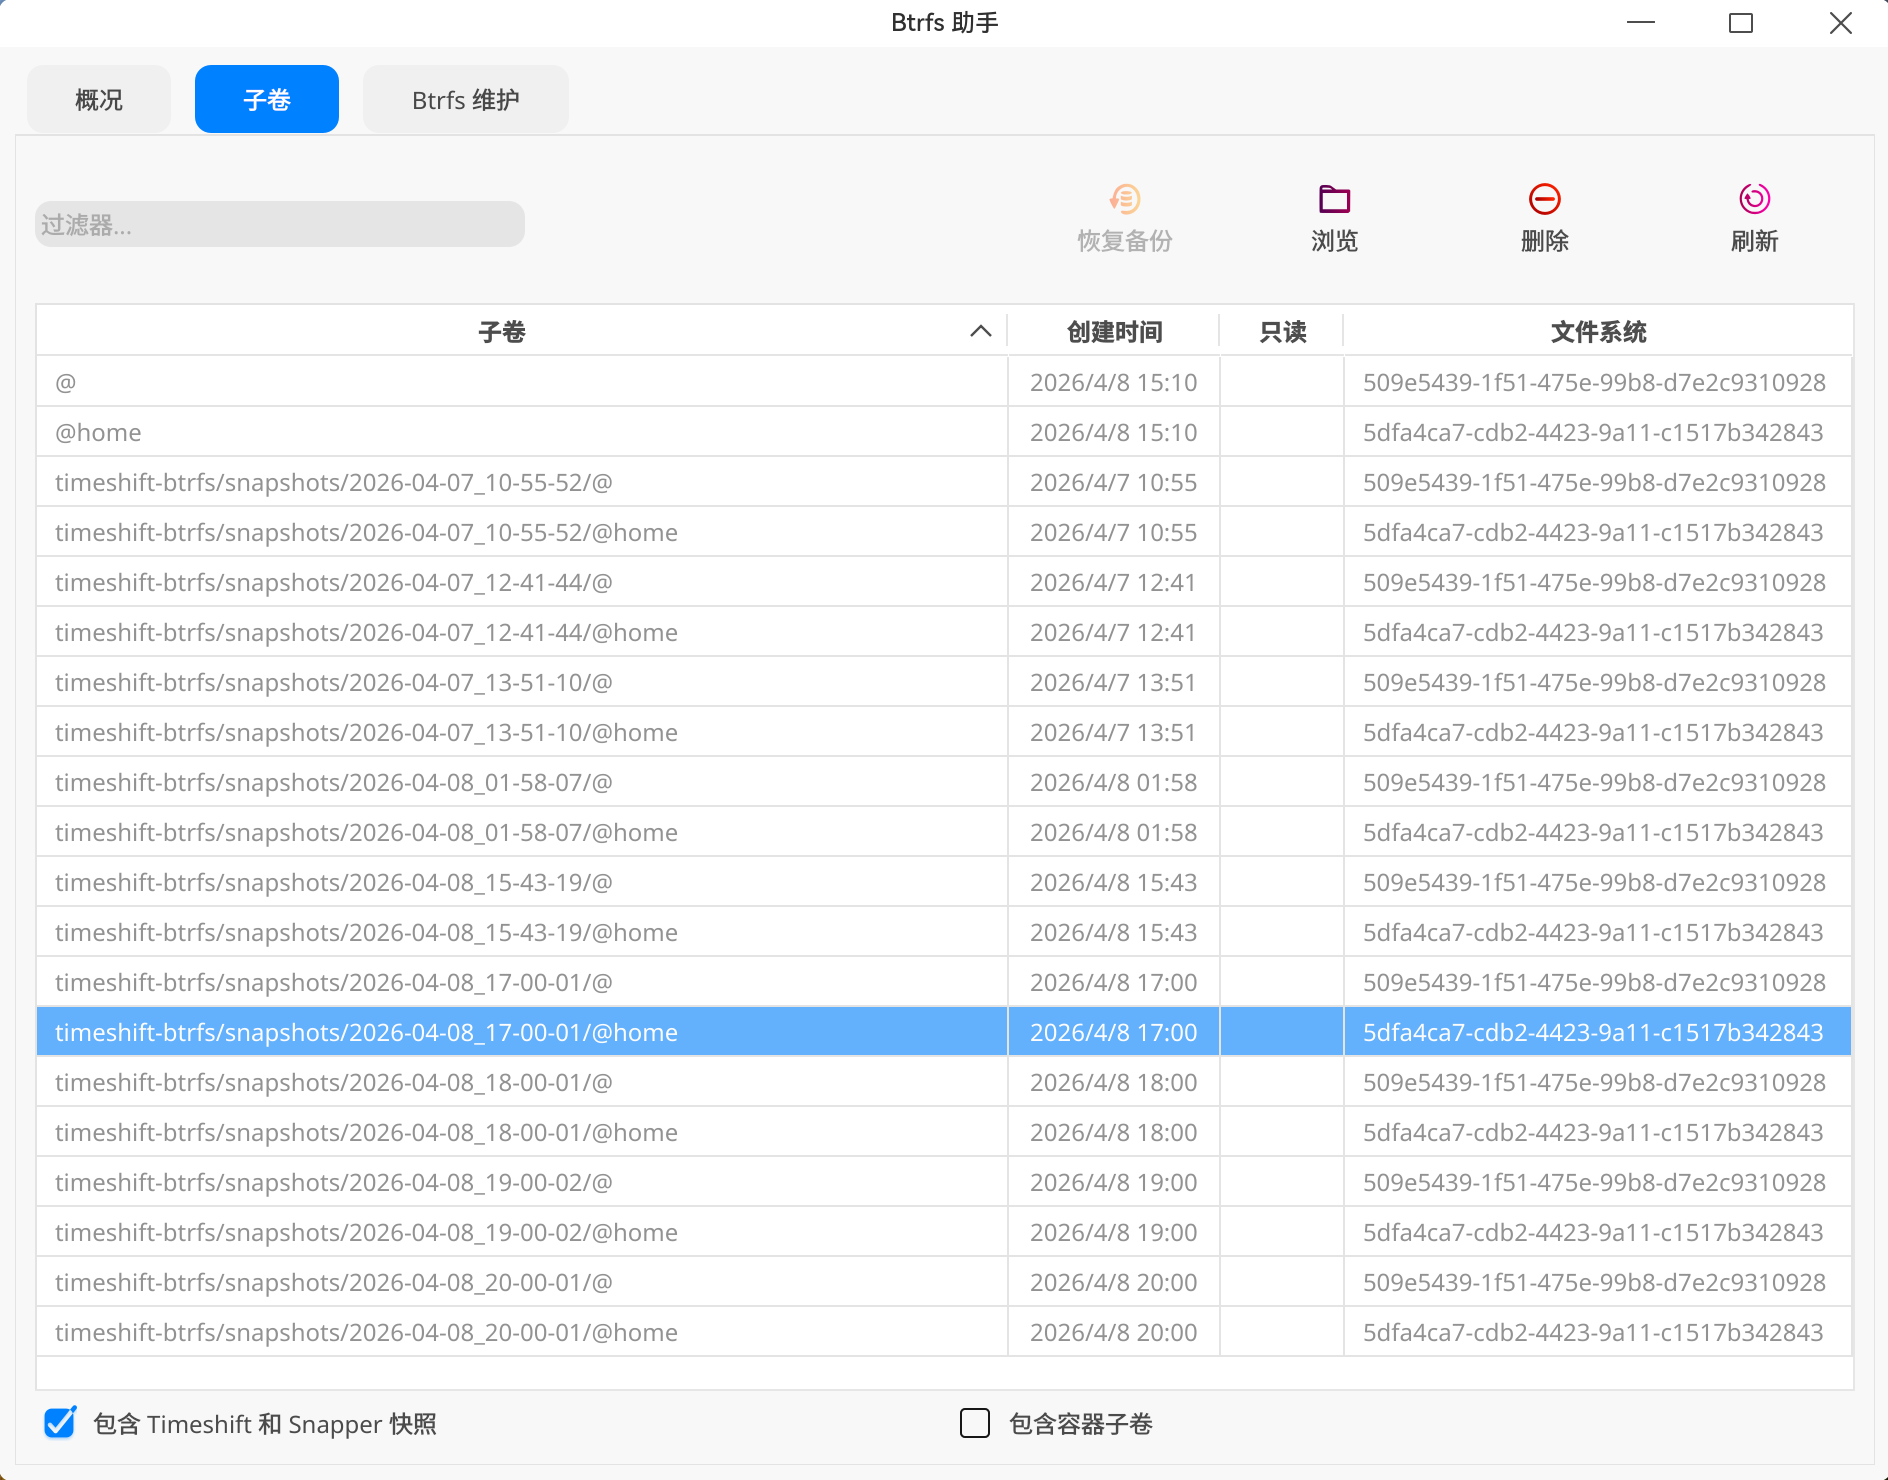Uncheck 包含 Timeshift 和 Snapper 快照

(x=59, y=1423)
